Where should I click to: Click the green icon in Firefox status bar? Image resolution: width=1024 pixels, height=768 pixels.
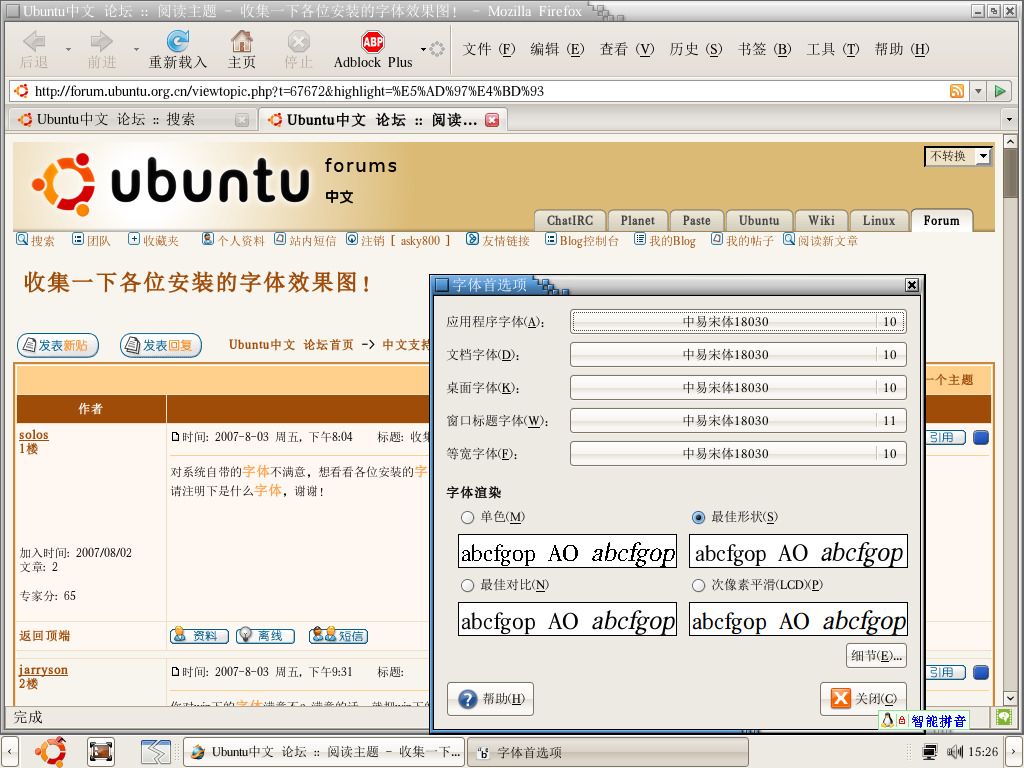tap(1004, 717)
